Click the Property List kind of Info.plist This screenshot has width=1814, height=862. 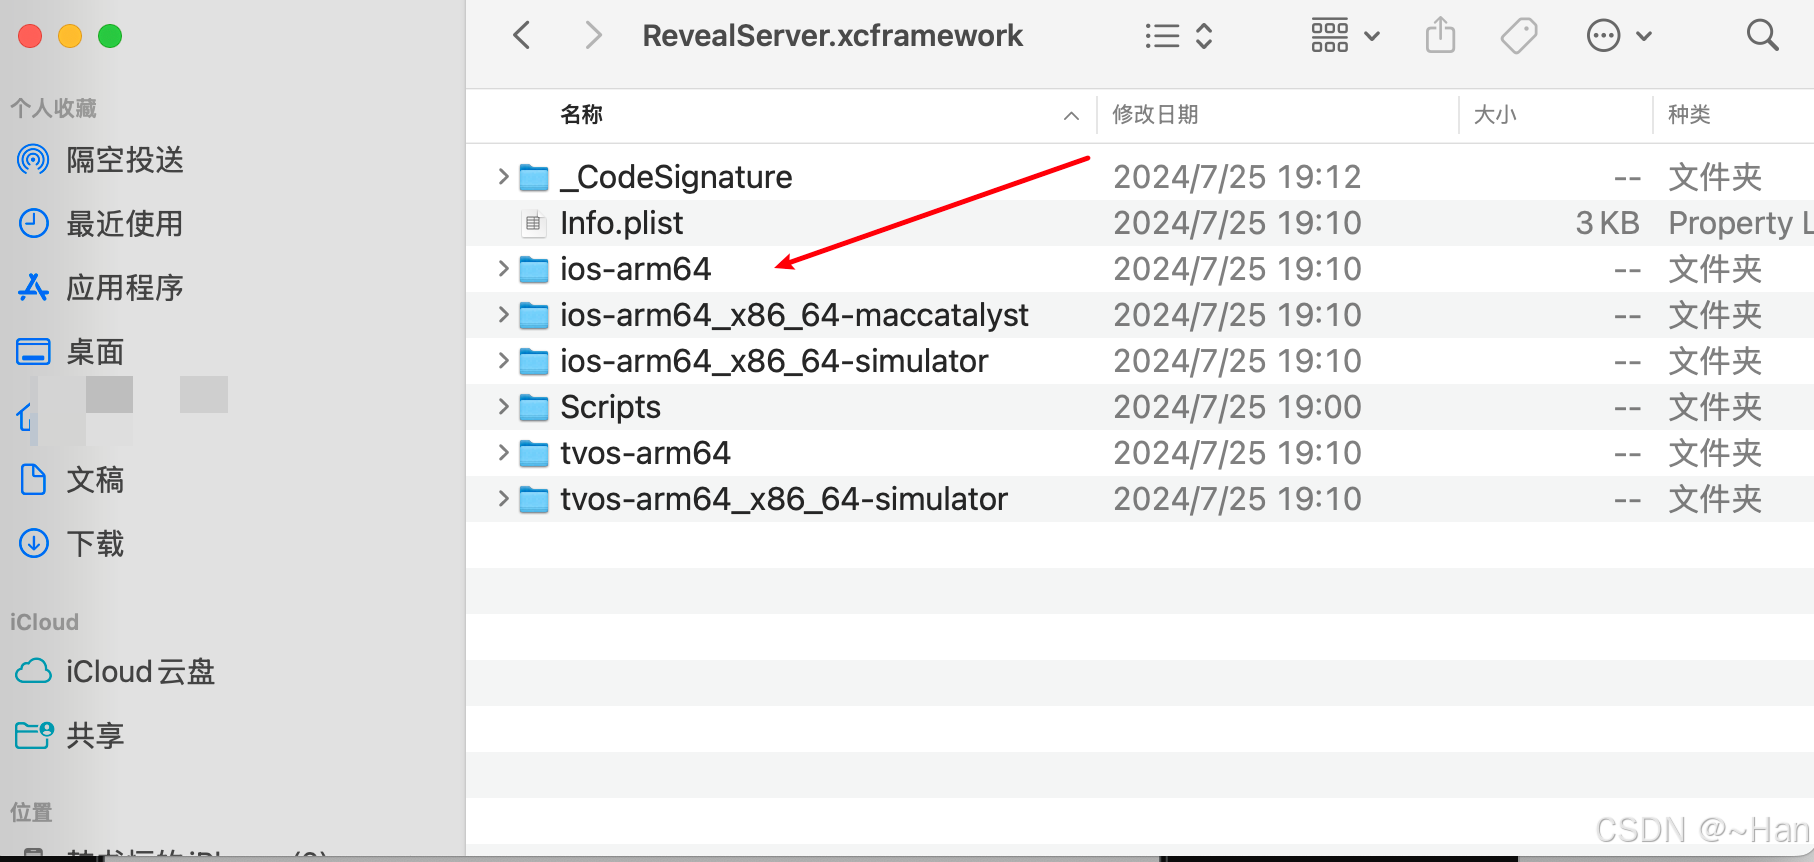pyautogui.click(x=1740, y=223)
